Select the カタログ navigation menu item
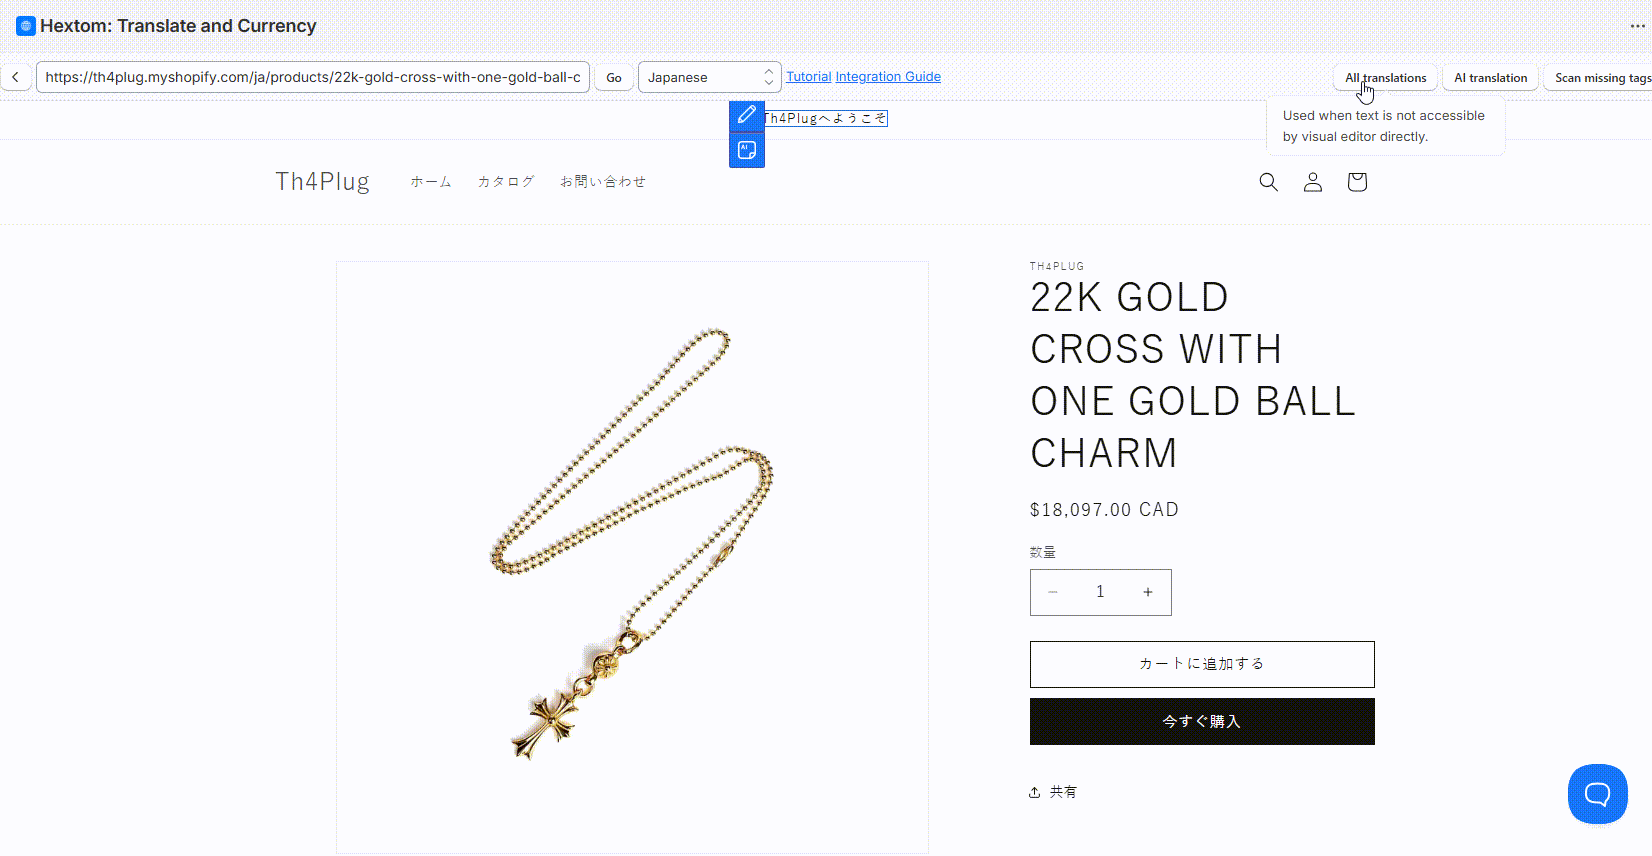 point(506,182)
